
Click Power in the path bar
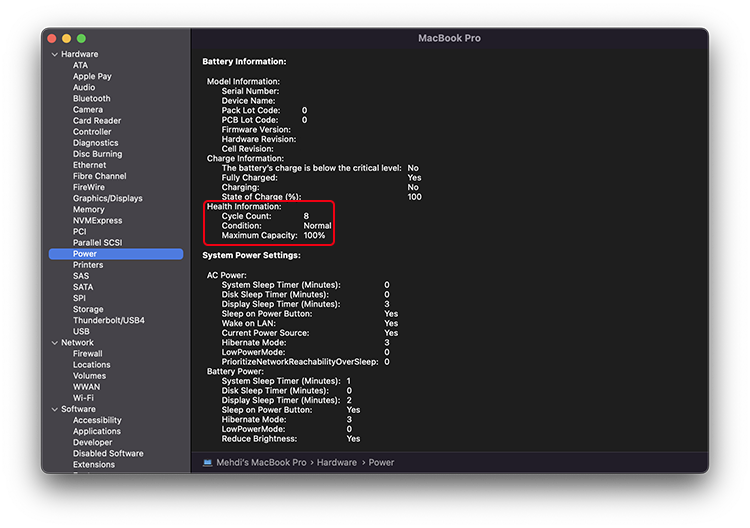[x=381, y=462]
